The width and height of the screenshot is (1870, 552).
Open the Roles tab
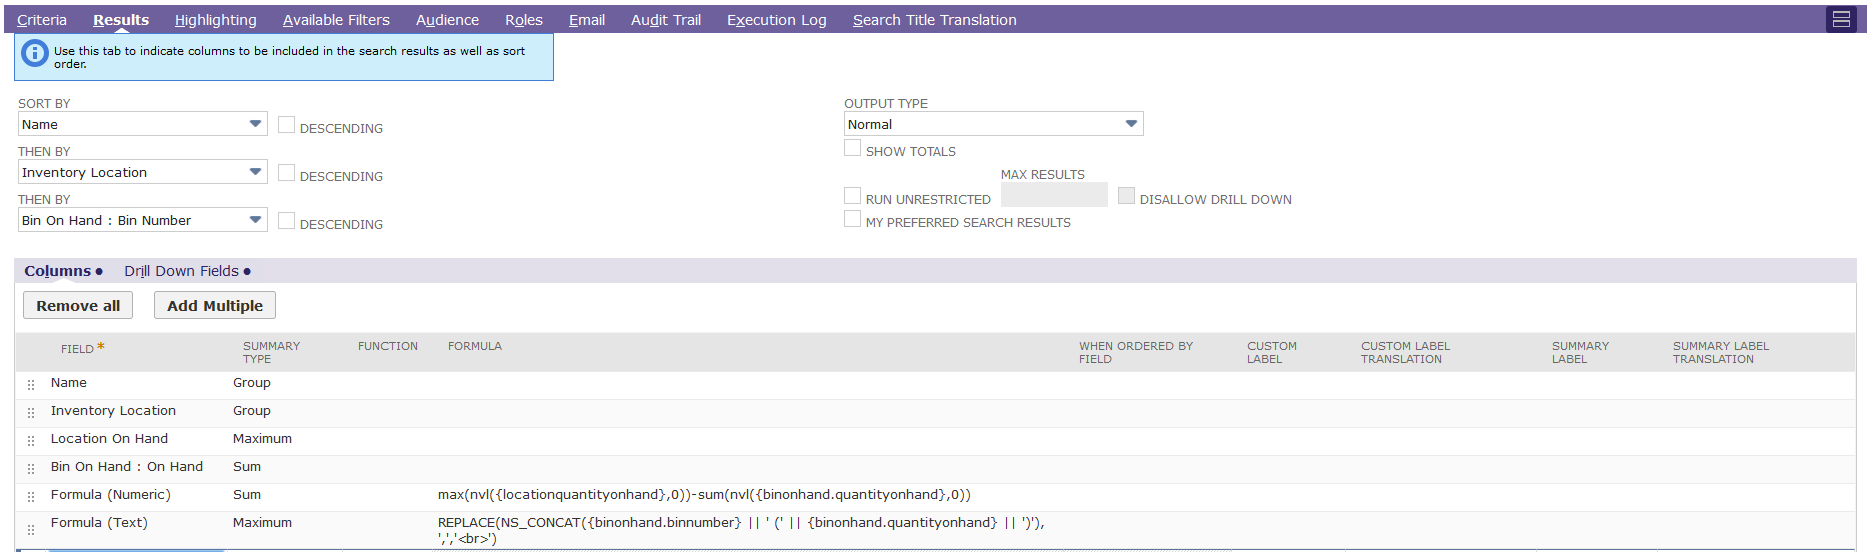pos(524,20)
